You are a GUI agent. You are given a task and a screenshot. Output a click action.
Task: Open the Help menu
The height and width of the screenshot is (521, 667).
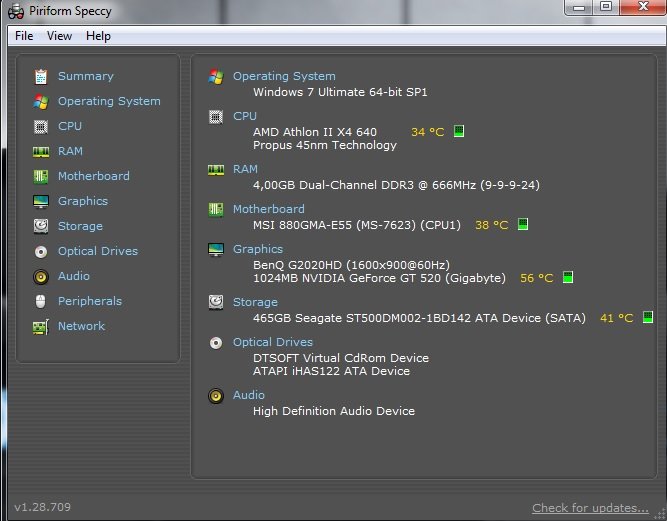pos(98,36)
